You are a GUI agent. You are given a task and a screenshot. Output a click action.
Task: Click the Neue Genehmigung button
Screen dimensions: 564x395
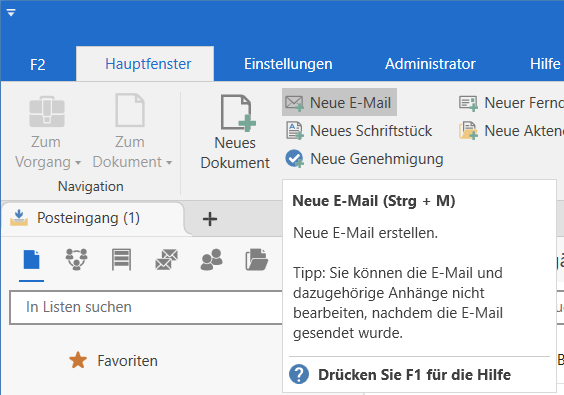tap(364, 159)
